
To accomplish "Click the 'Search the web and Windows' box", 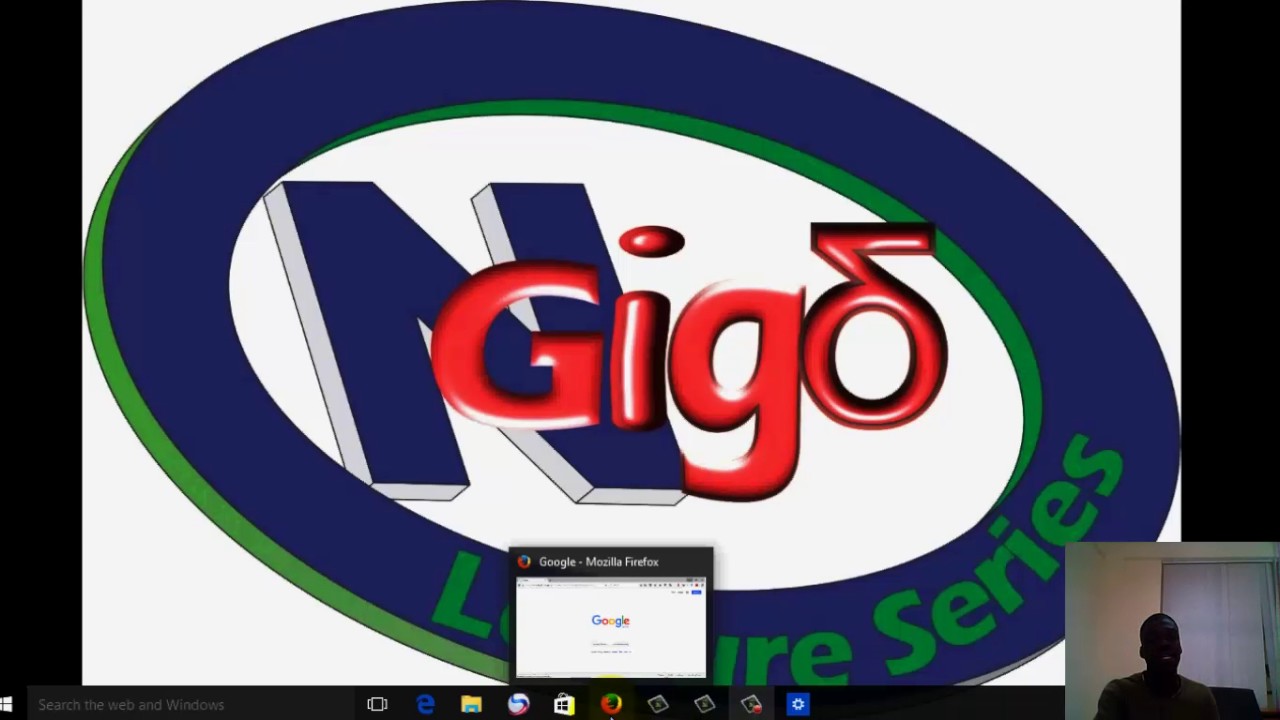I will point(190,704).
